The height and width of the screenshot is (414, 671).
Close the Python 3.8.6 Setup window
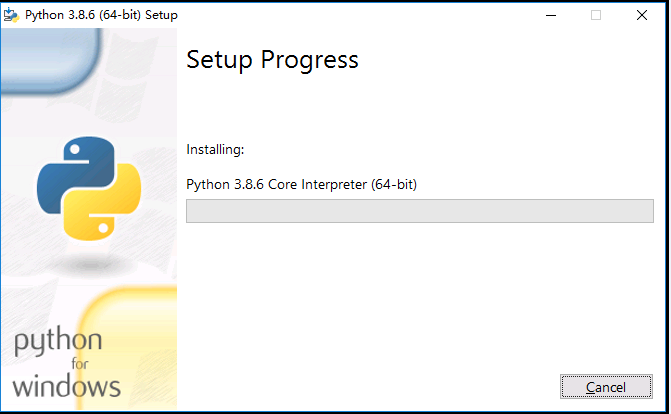(642, 14)
